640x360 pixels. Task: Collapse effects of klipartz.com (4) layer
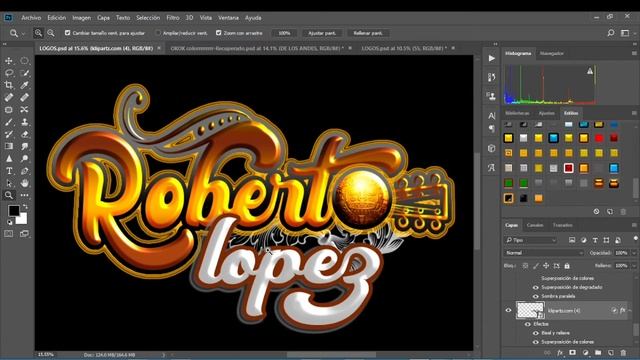[x=630, y=311]
